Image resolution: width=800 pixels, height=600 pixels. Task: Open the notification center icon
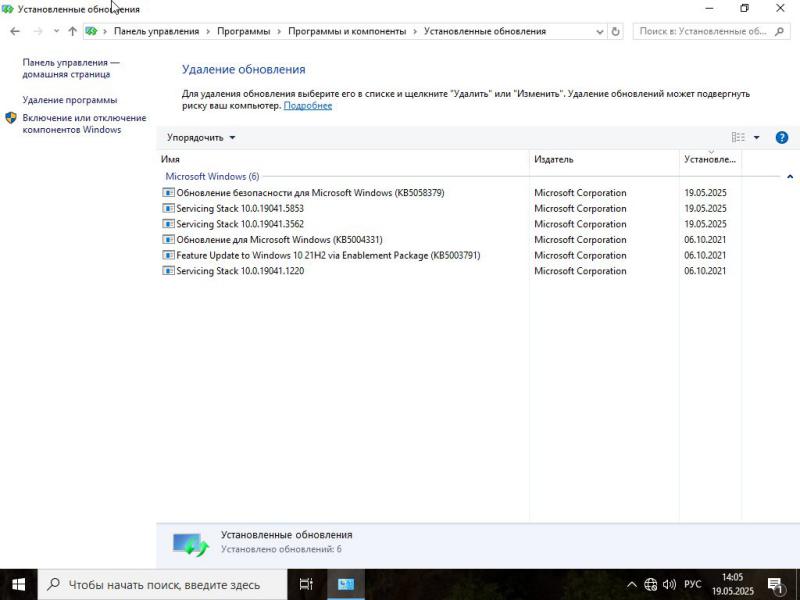[x=776, y=585]
